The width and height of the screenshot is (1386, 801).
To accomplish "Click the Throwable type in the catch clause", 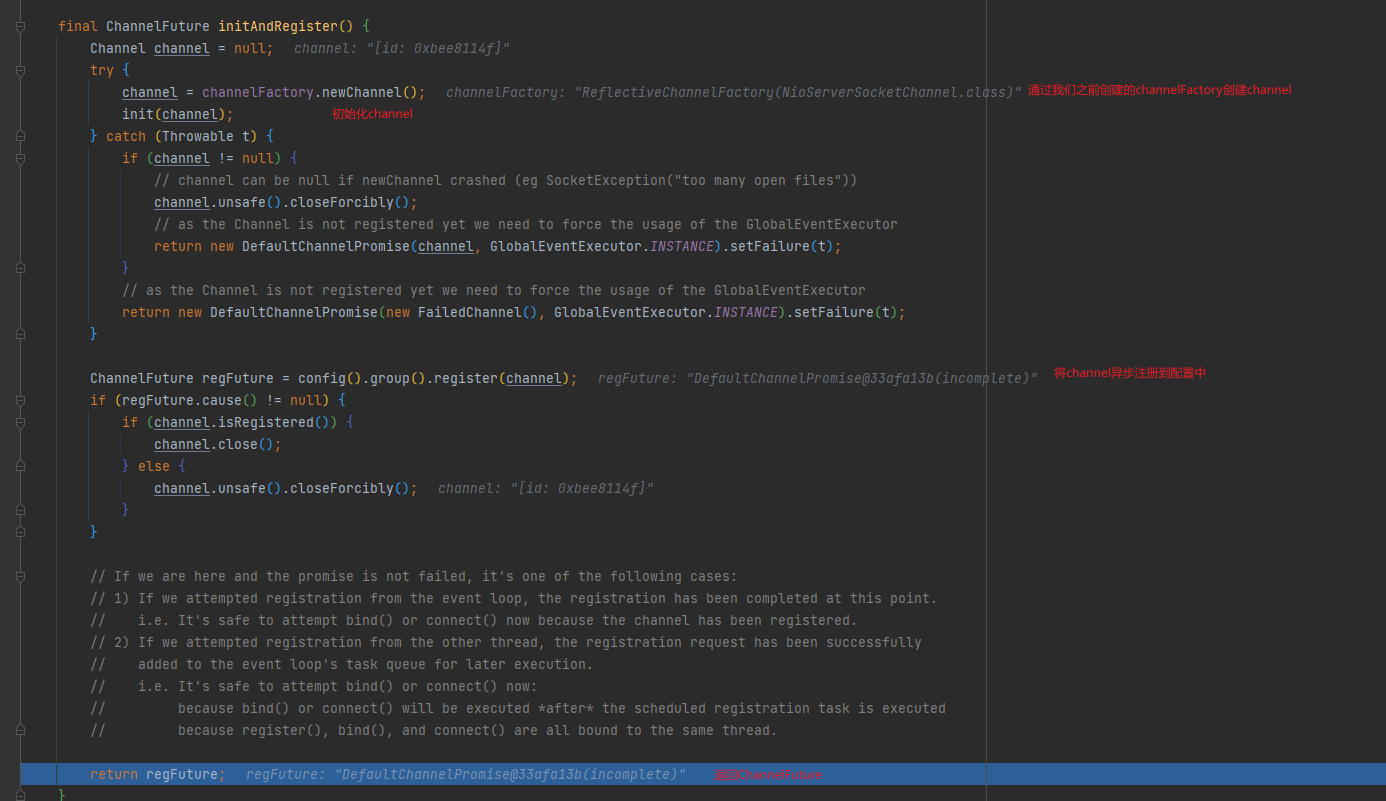I will [x=198, y=137].
